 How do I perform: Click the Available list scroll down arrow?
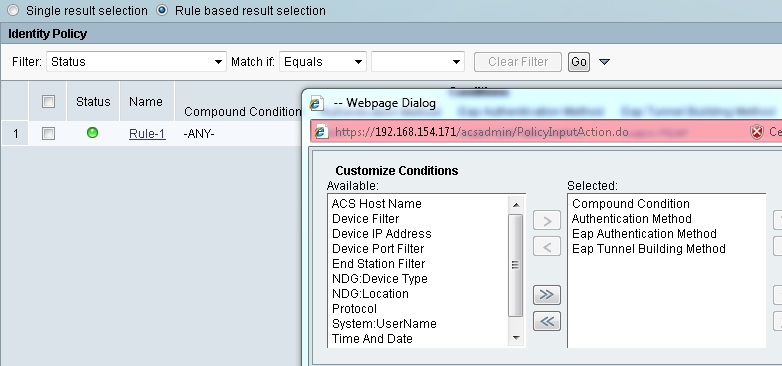516,338
